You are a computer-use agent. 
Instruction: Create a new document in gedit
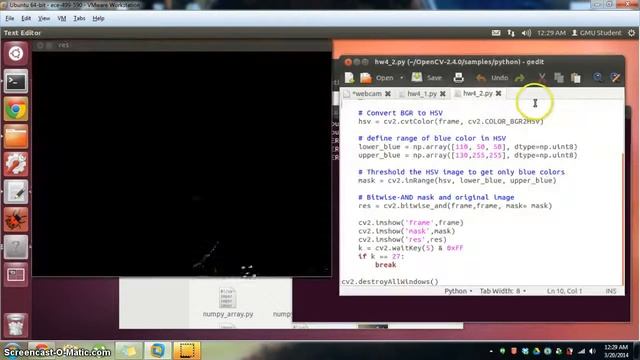coord(349,78)
